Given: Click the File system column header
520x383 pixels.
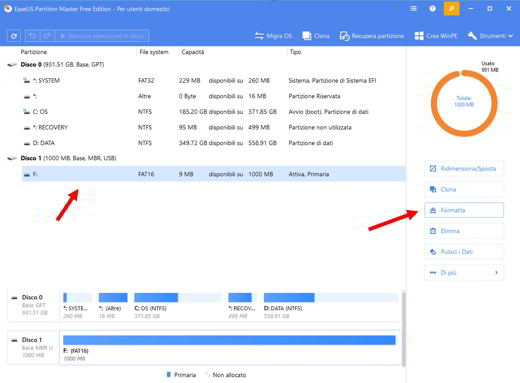Looking at the screenshot, I should (x=154, y=52).
